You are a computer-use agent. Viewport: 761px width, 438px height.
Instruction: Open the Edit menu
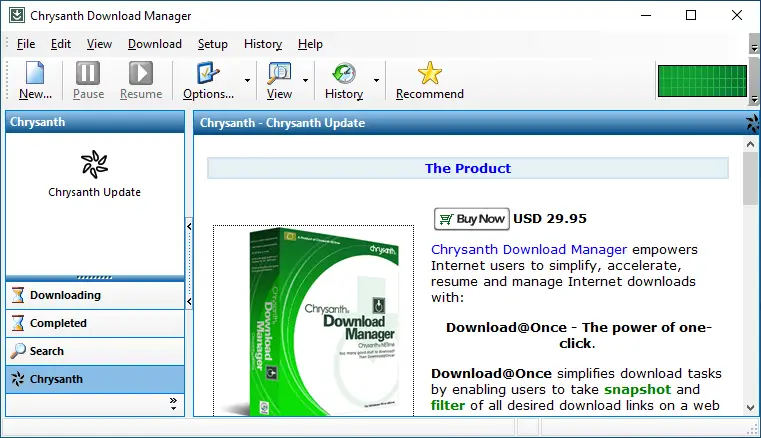click(x=61, y=44)
